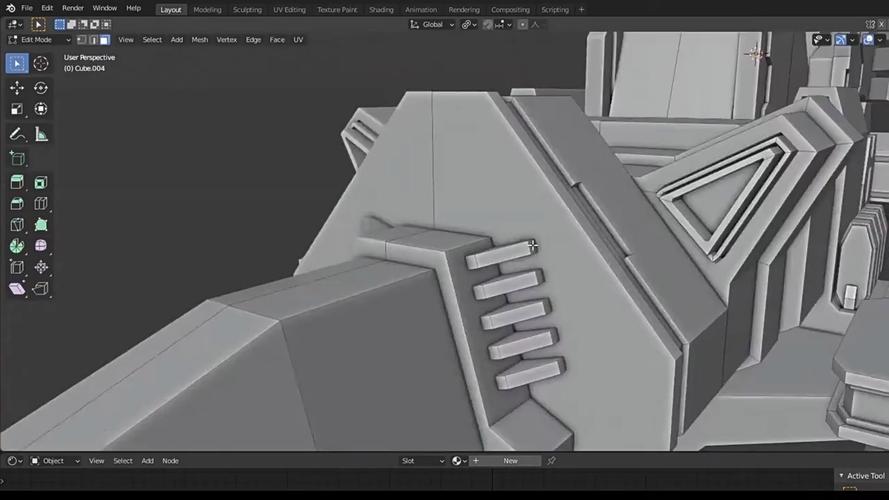Screen dimensions: 889x500
Task: Select the Spin tool
Action: pos(17,246)
